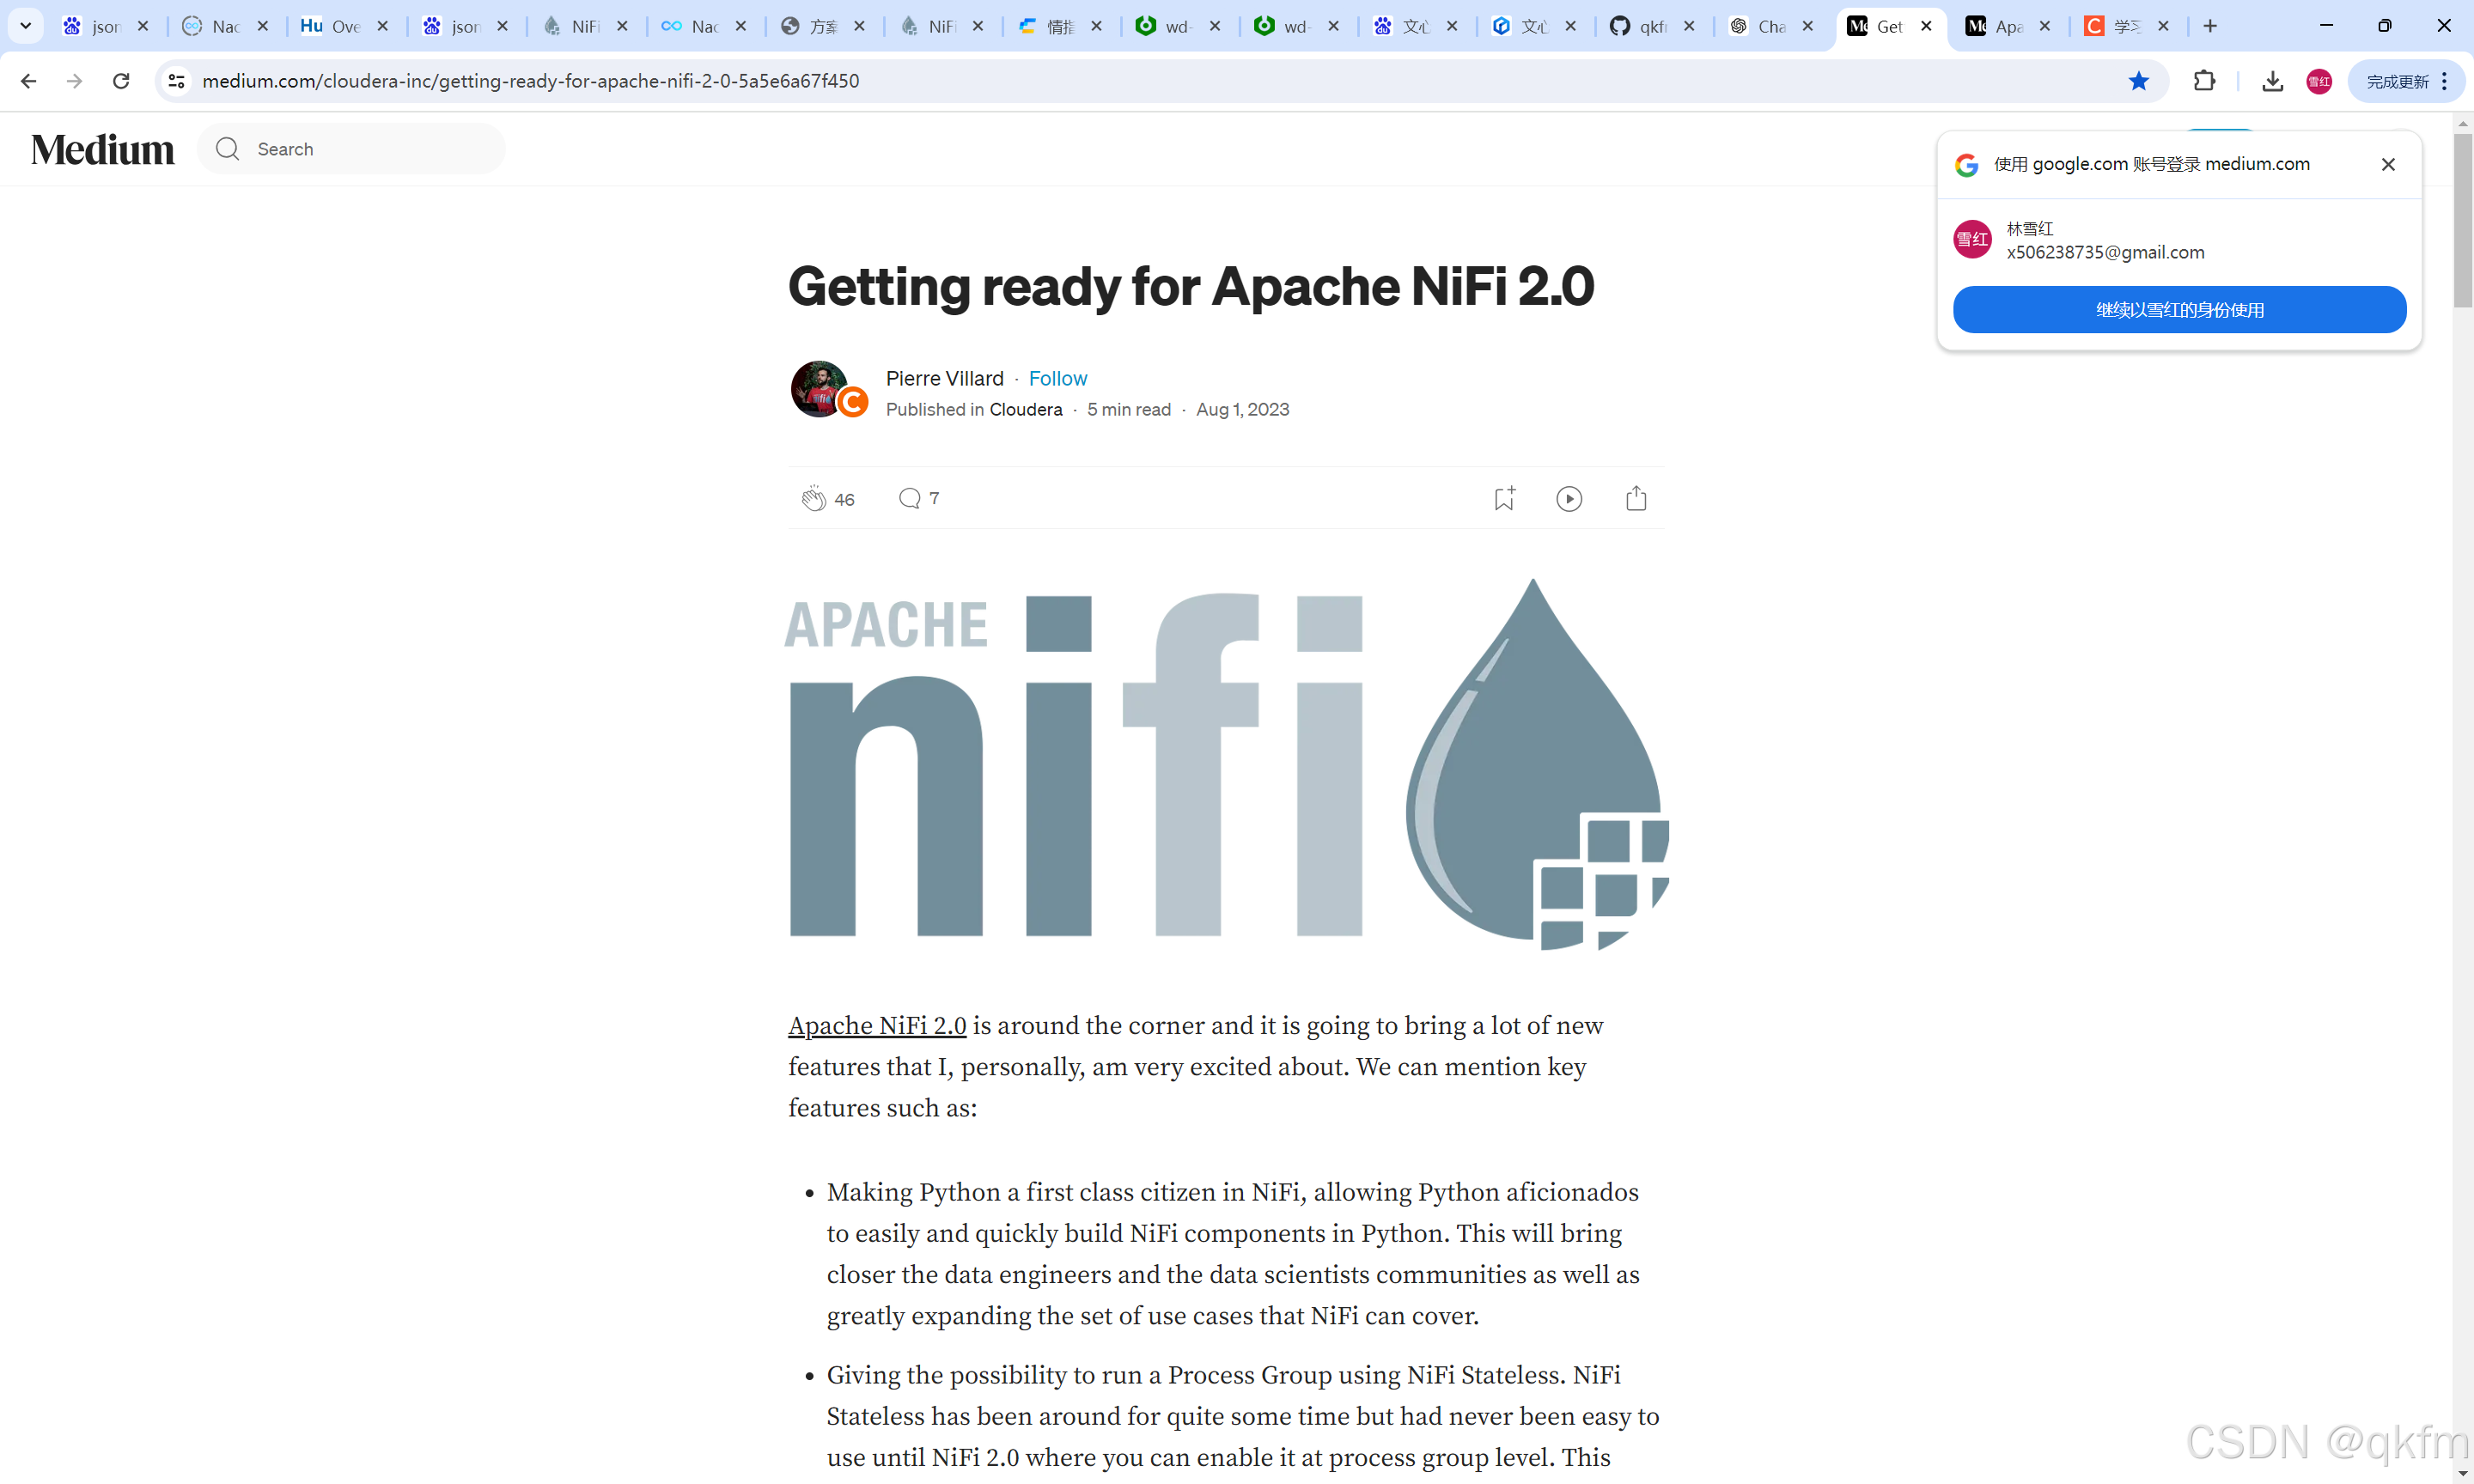Open the article share icon
Screen dimensions: 2474x1484
(1636, 498)
